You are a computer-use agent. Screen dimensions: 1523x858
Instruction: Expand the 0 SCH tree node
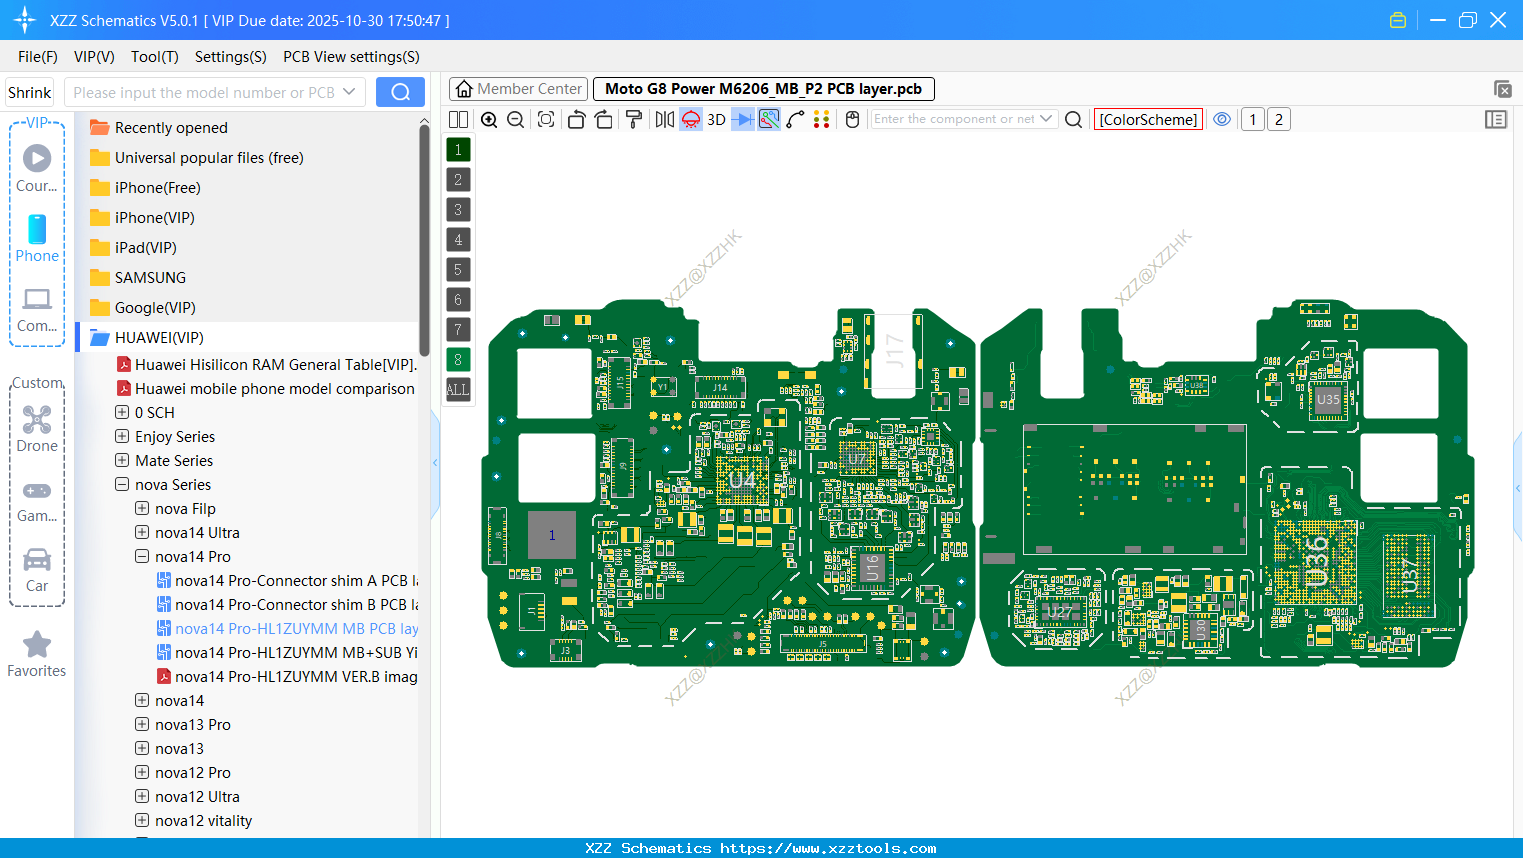coord(122,412)
